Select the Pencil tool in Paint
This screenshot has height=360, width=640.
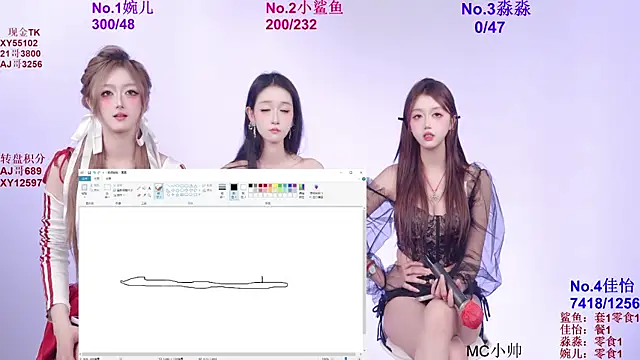point(139,188)
